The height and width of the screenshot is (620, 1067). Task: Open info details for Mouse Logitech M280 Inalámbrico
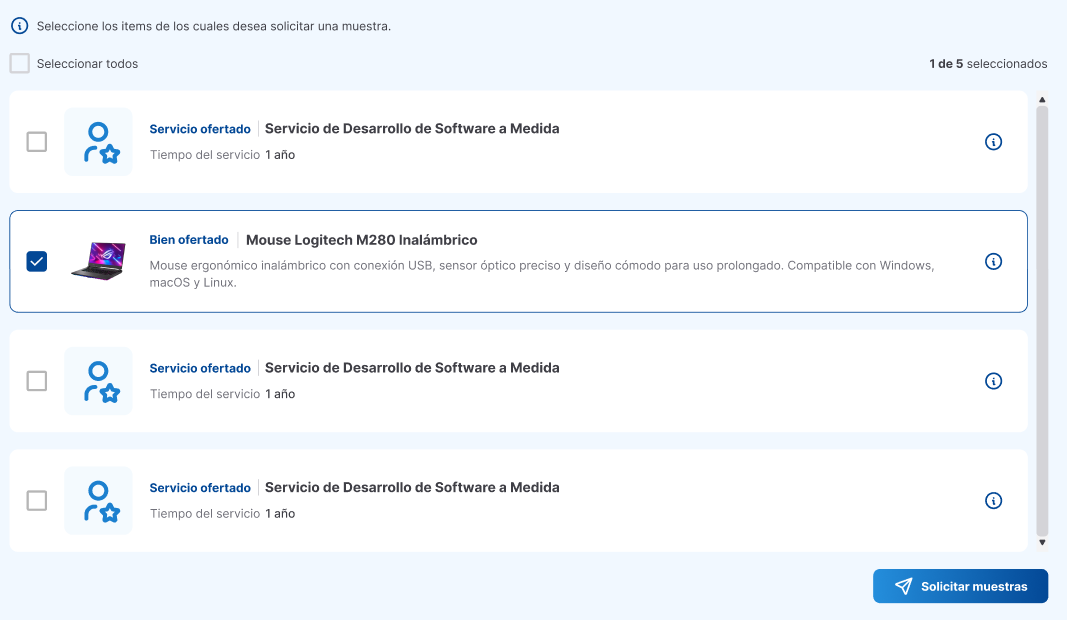(993, 261)
